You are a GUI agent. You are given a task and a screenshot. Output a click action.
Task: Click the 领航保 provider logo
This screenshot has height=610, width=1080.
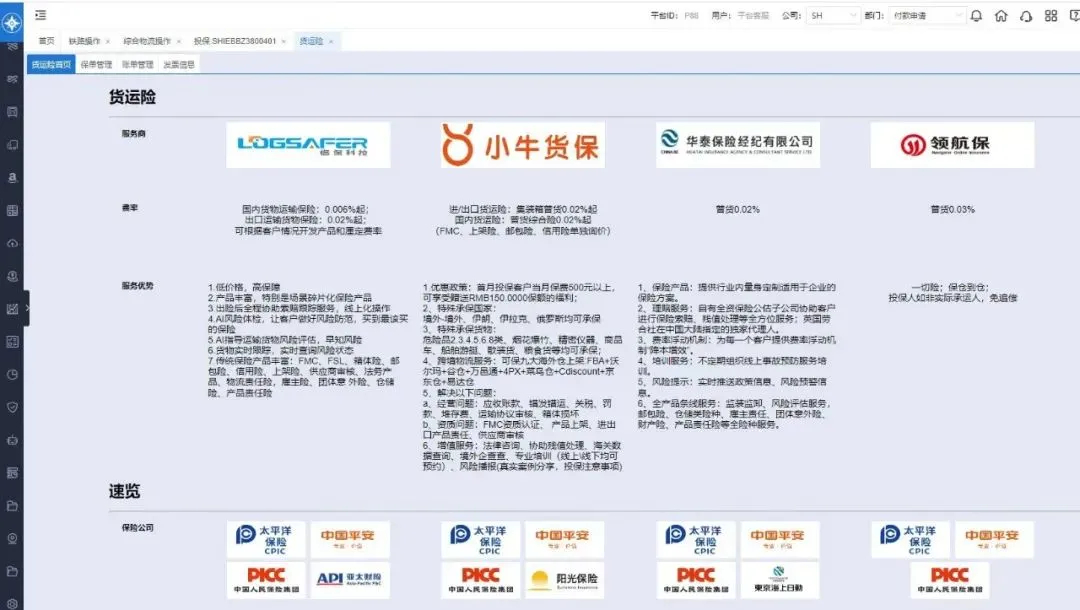click(x=951, y=146)
